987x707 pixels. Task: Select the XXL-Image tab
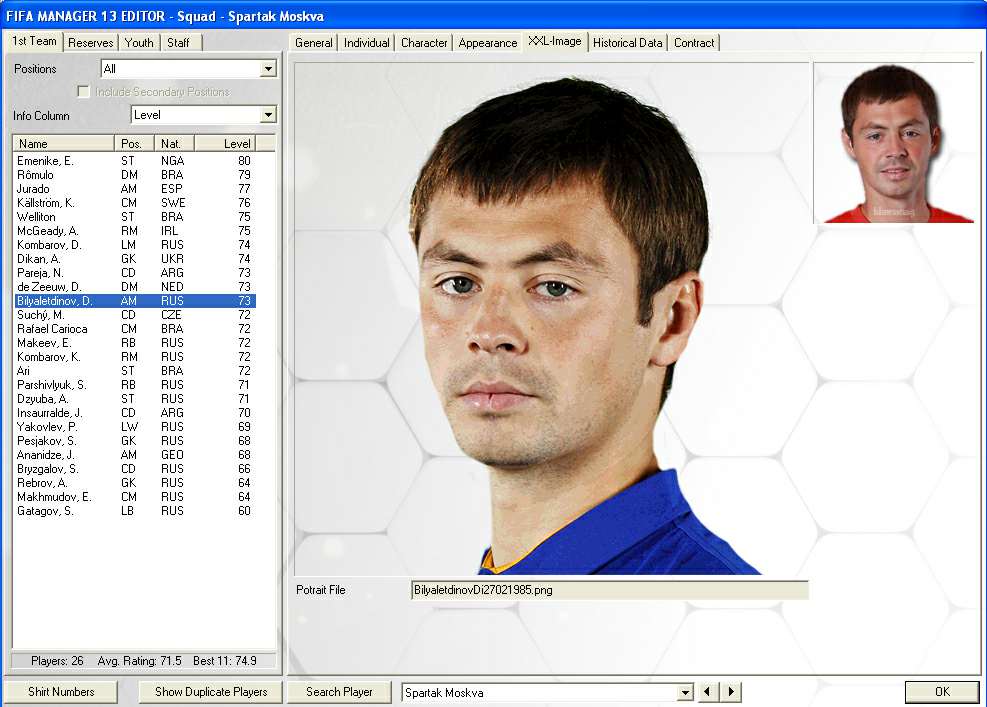pyautogui.click(x=555, y=41)
